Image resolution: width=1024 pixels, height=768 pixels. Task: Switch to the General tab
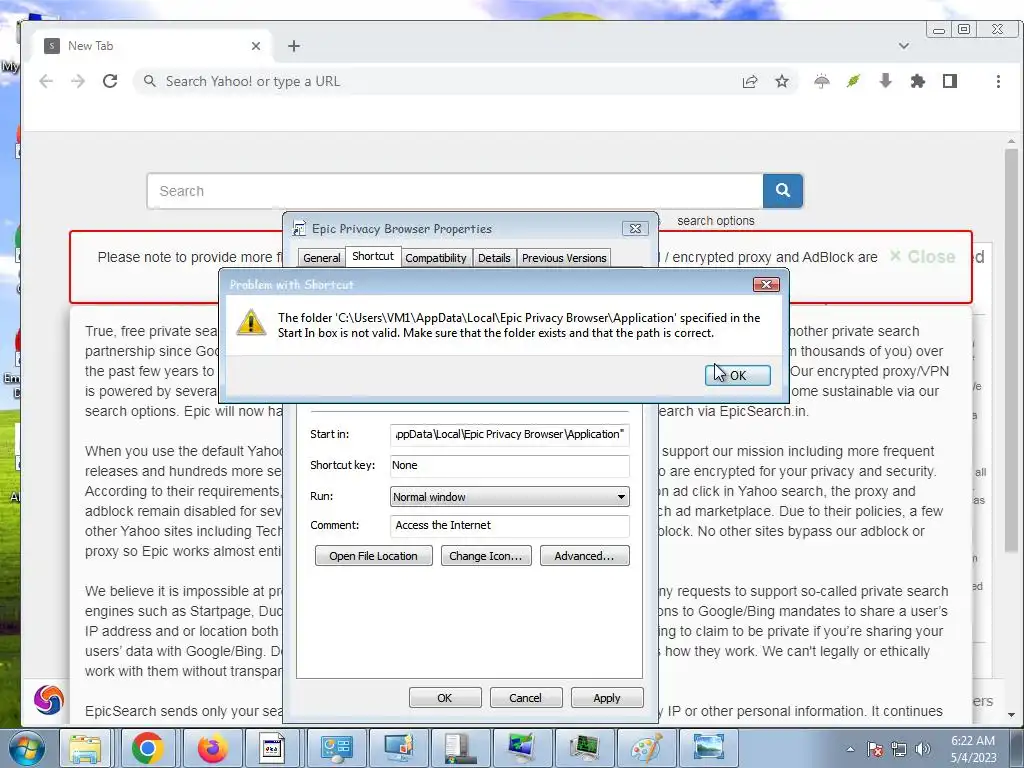point(321,258)
